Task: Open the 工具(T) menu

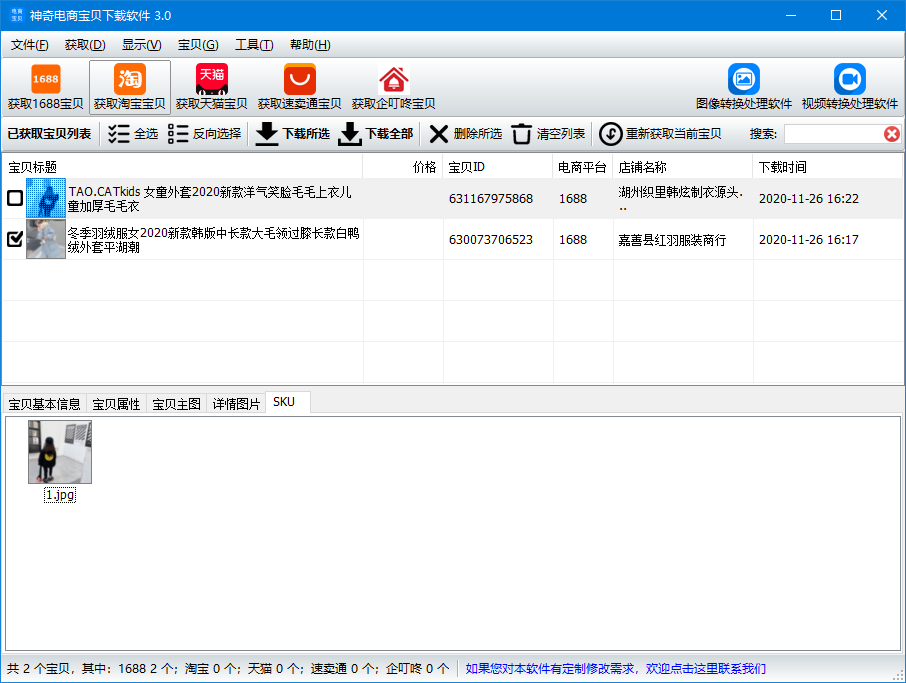Action: coord(254,44)
